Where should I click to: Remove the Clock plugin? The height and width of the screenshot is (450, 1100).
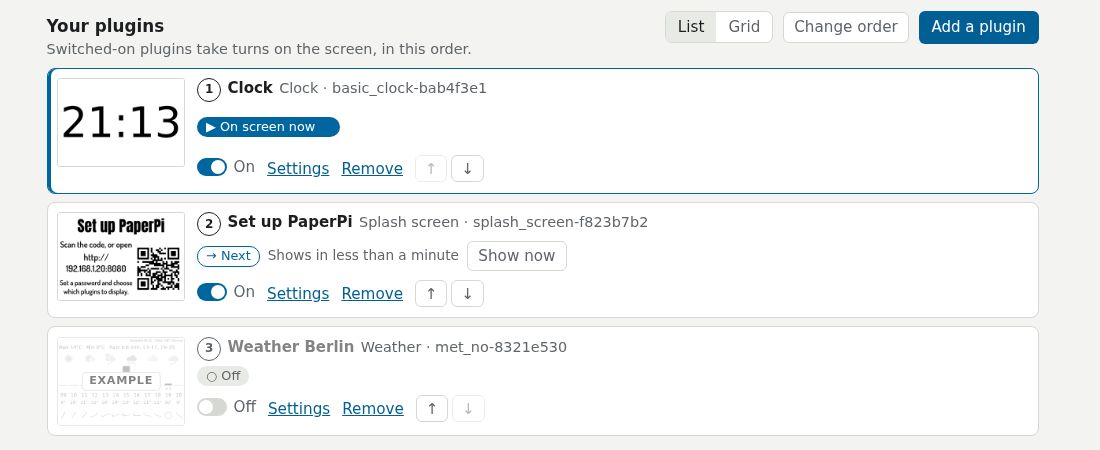tap(372, 168)
